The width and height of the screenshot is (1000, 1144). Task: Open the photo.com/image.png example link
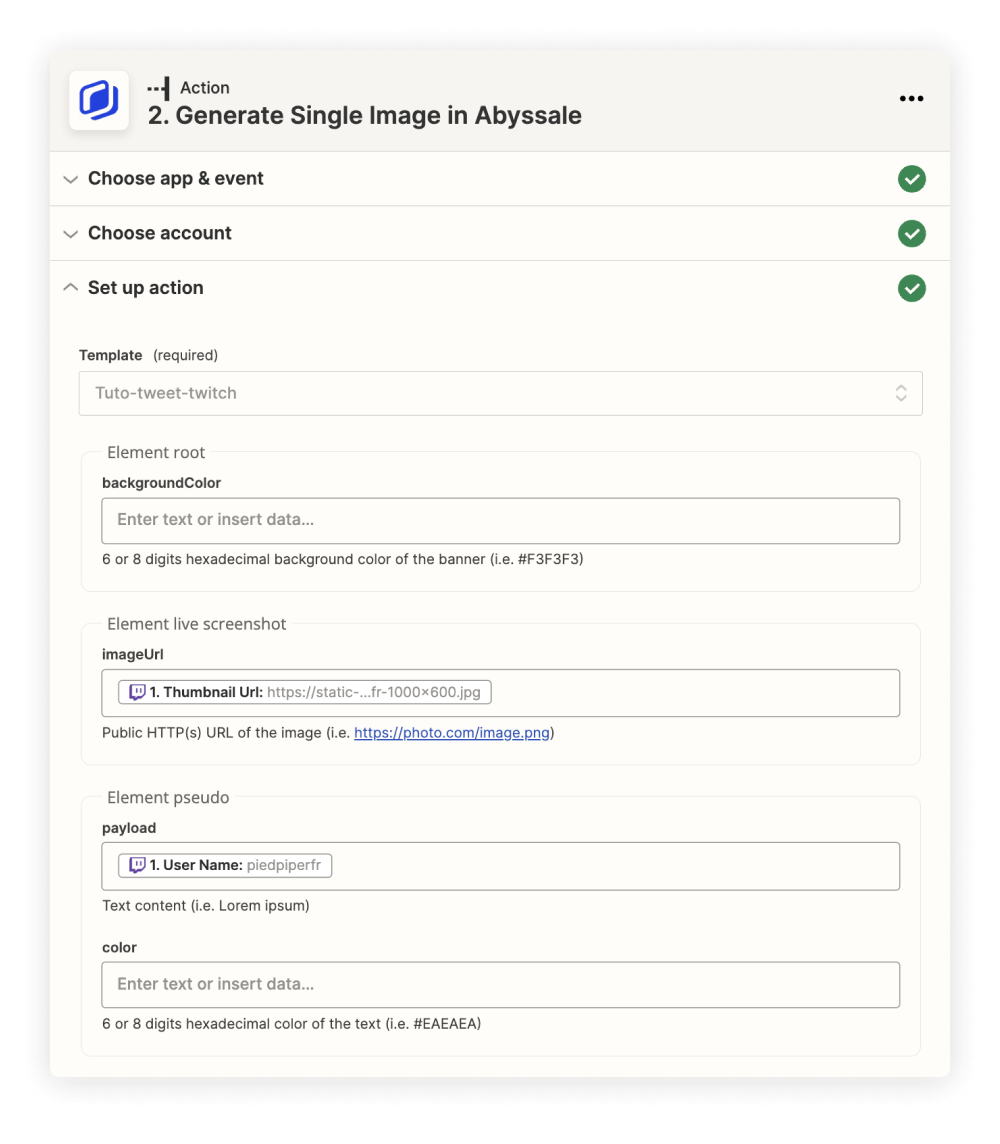tap(451, 733)
